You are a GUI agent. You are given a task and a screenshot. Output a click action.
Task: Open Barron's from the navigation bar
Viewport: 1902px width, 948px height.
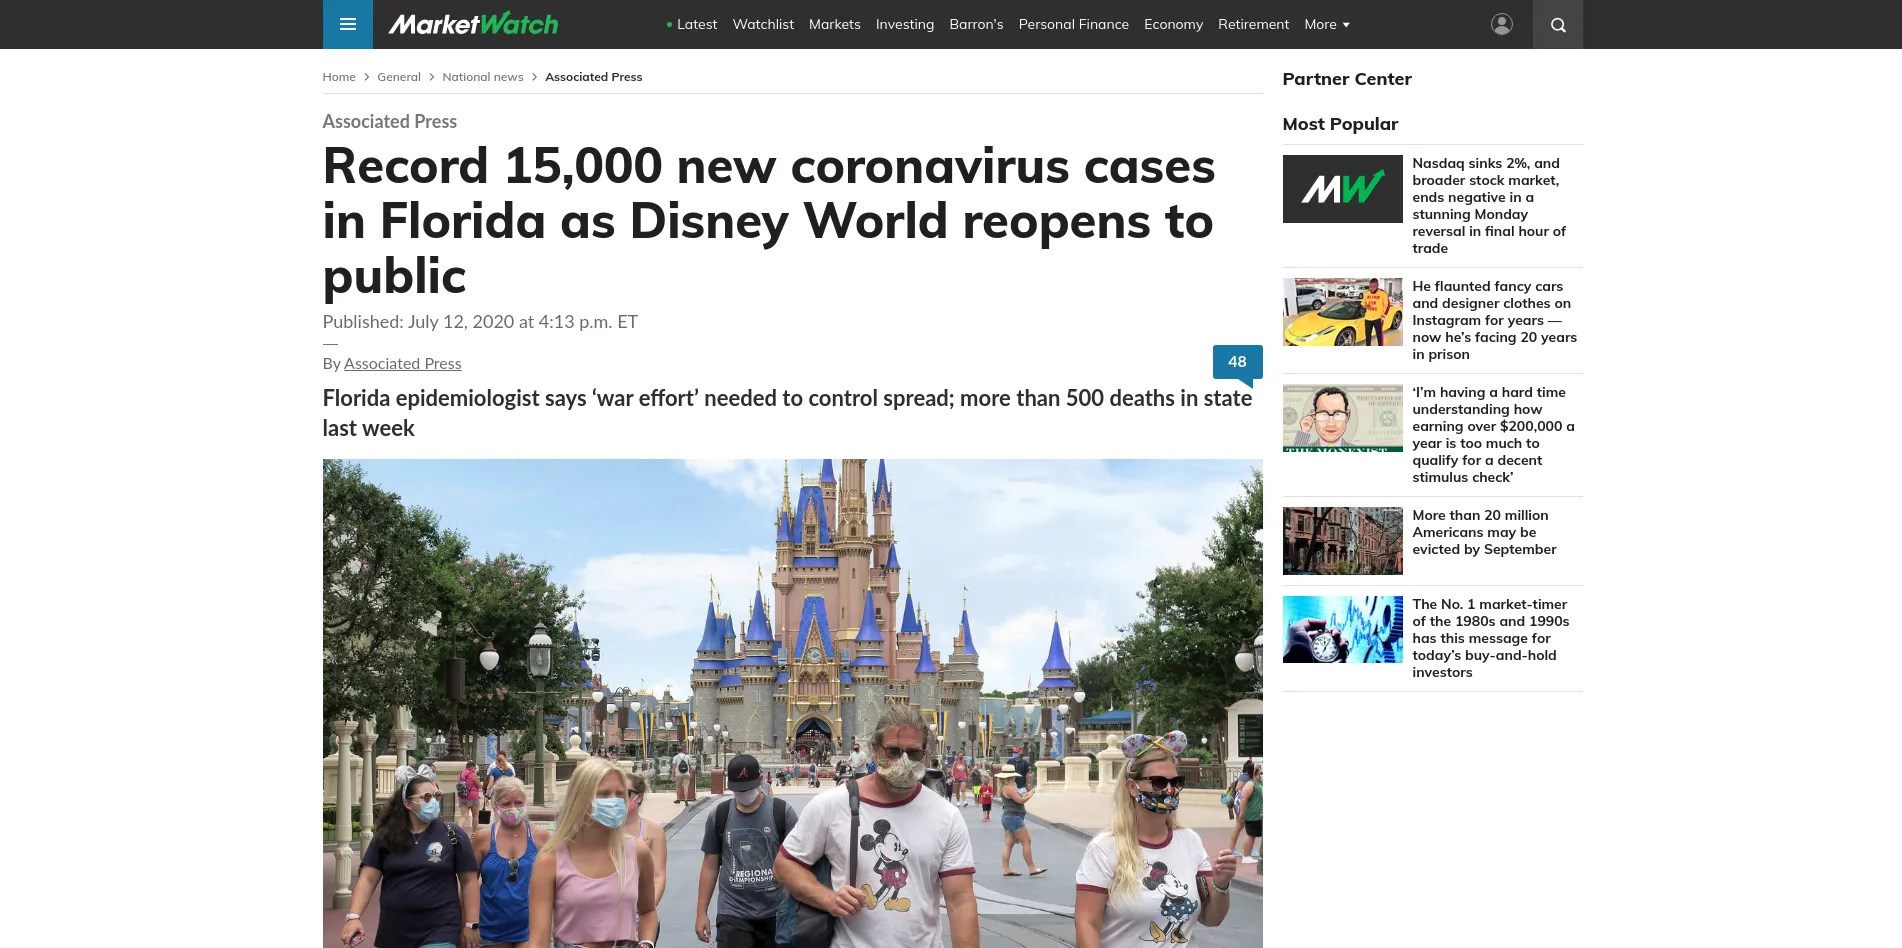coord(976,24)
